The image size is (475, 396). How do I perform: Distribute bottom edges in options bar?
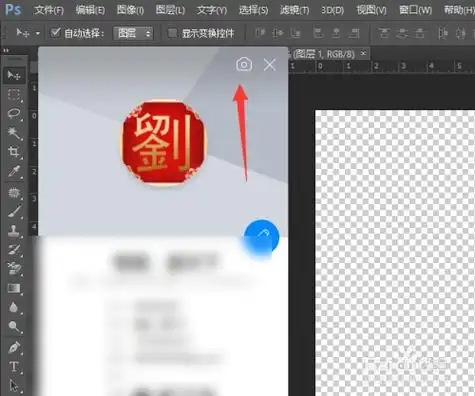point(420,33)
